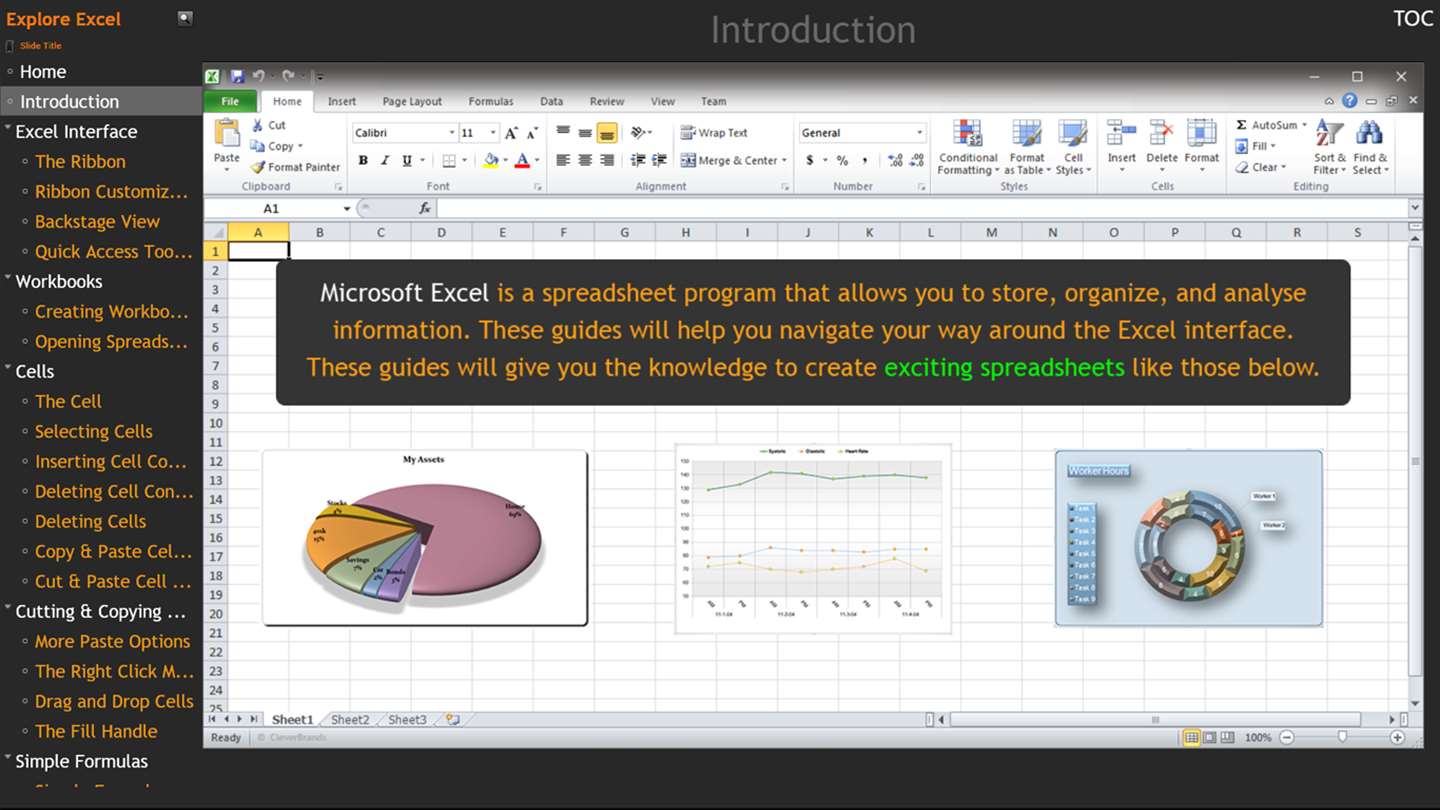Open The Fill Handle lesson
This screenshot has width=1440, height=810.
point(96,732)
